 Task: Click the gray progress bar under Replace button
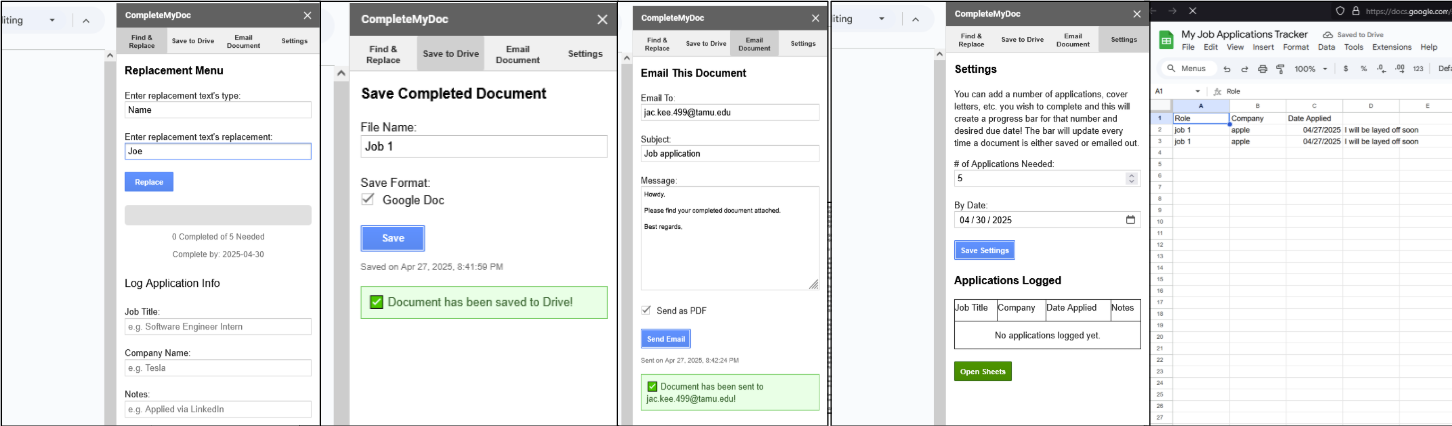(x=218, y=215)
